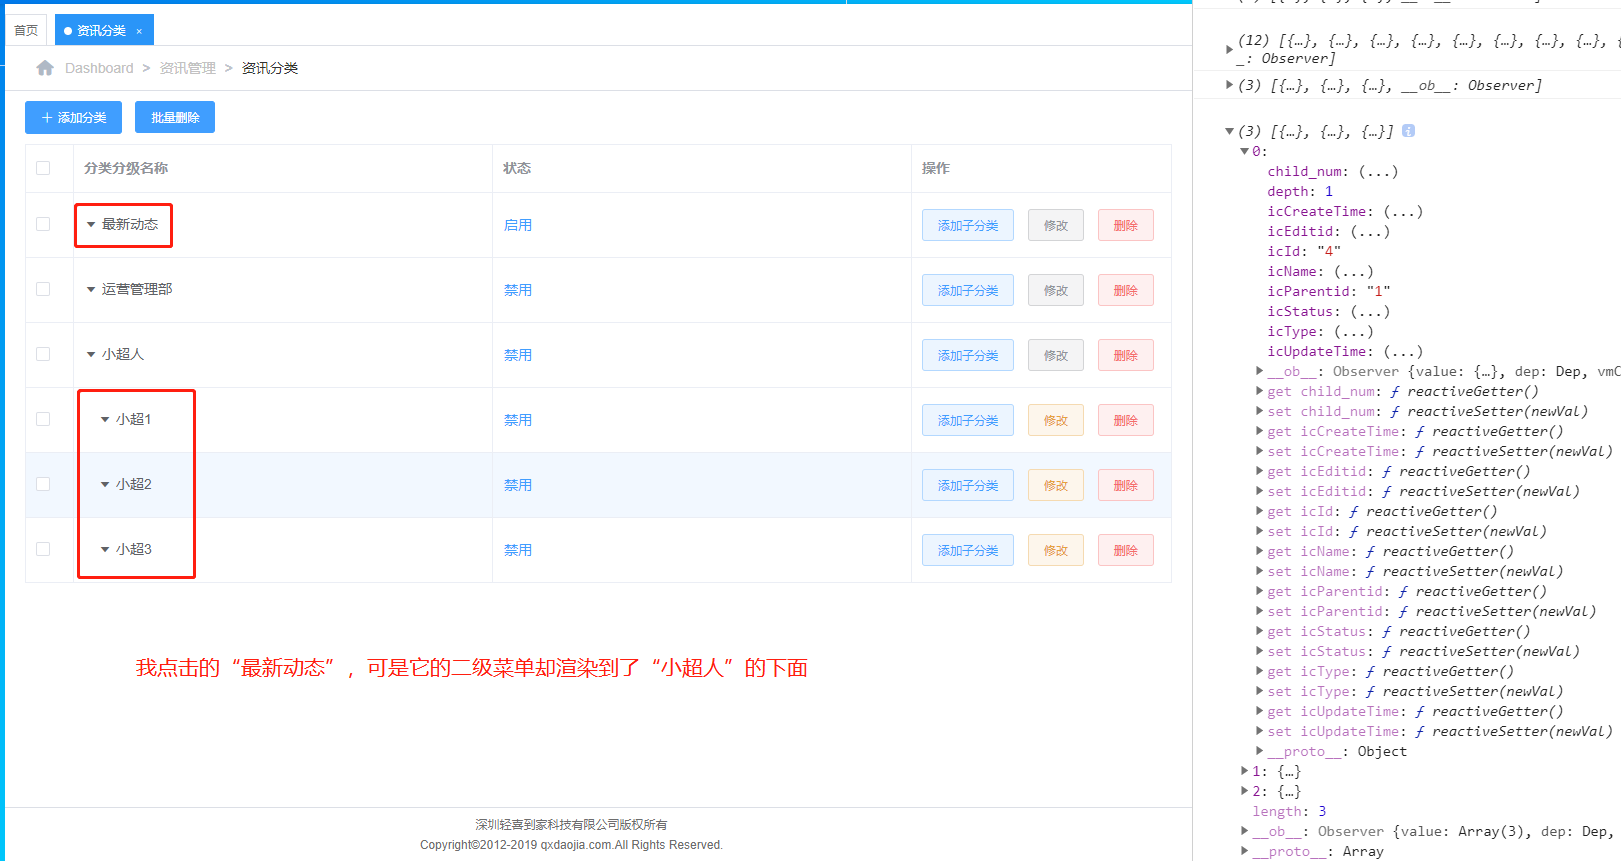The width and height of the screenshot is (1621, 861).
Task: Expand the __proto__: Object entry
Action: point(1260,751)
